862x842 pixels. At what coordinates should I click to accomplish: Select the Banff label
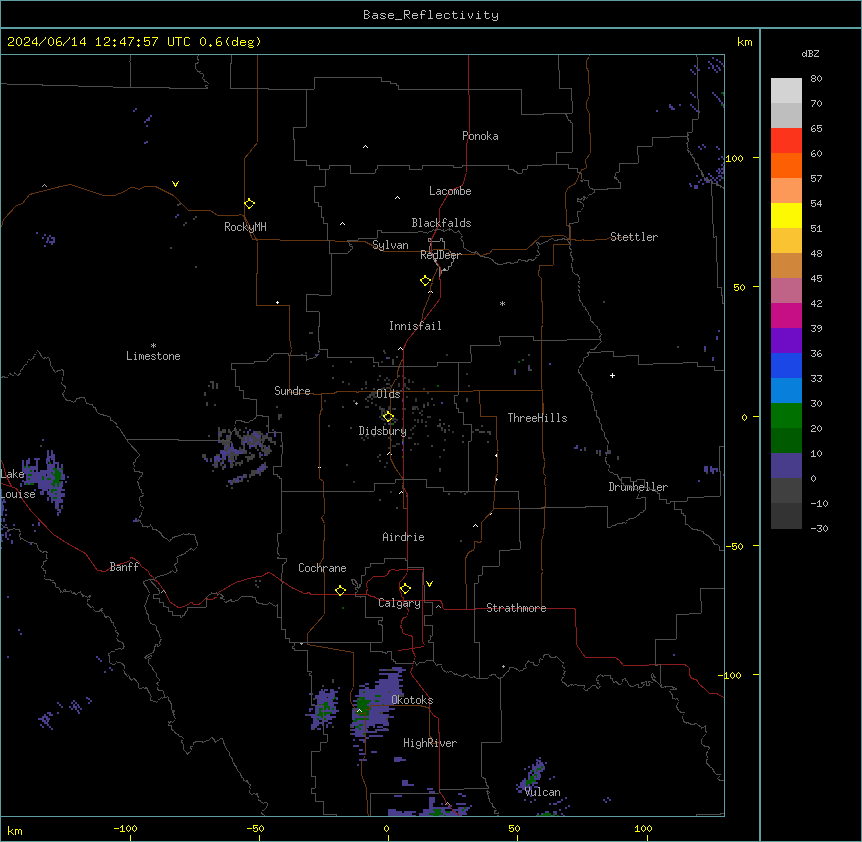tap(124, 567)
